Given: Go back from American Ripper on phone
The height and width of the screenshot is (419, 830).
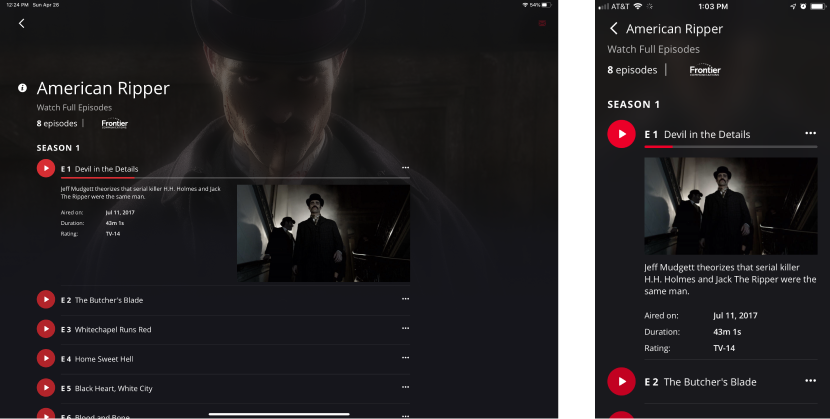Looking at the screenshot, I should [614, 29].
